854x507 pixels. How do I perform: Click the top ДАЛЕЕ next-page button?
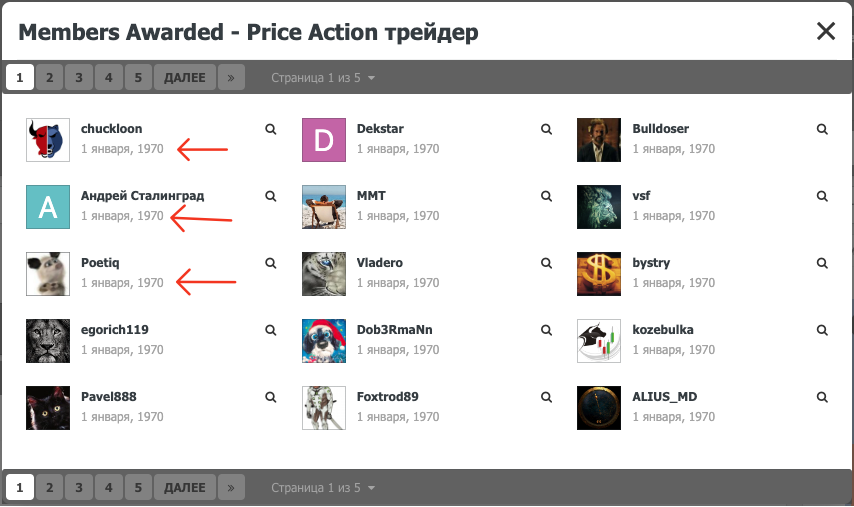click(185, 77)
